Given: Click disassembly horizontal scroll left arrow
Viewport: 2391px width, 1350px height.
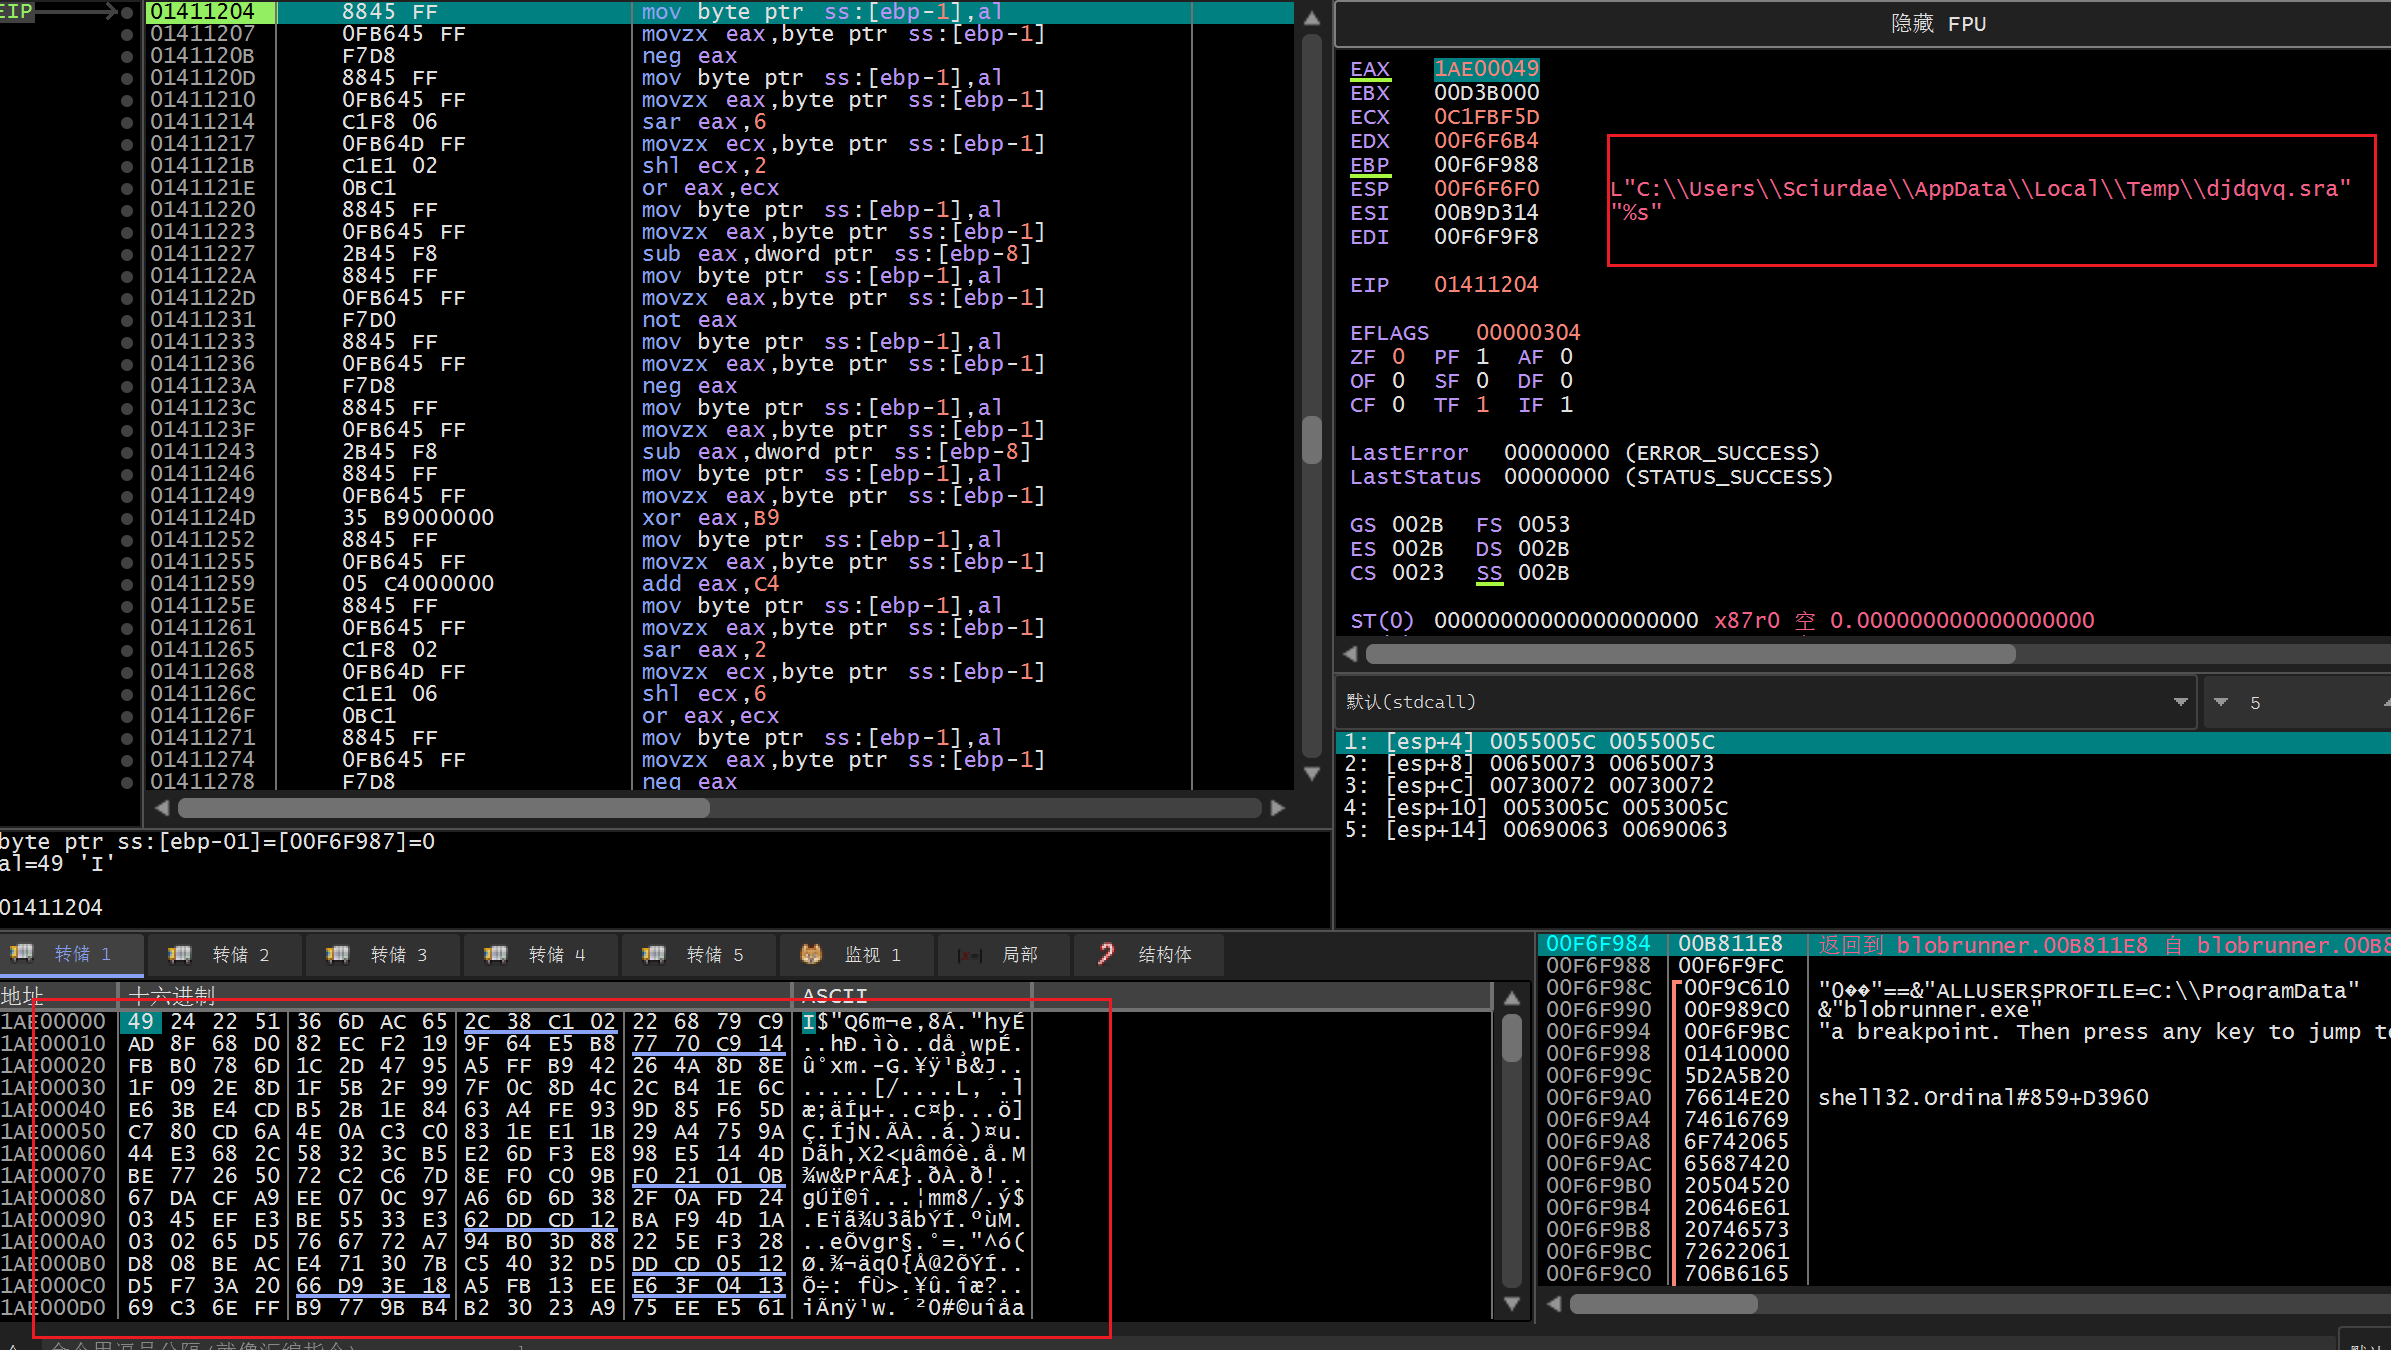Looking at the screenshot, I should [x=162, y=807].
